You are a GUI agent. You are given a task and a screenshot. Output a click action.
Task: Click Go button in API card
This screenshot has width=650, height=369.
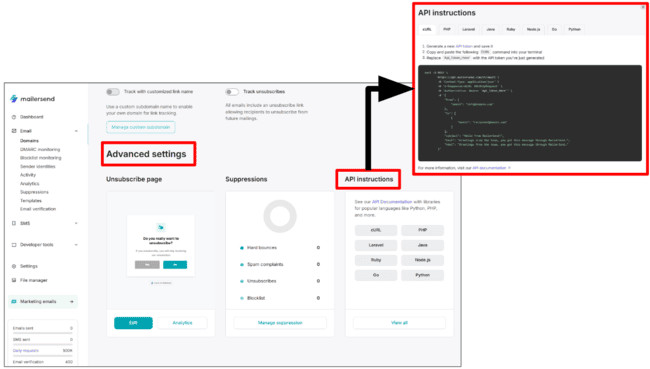(x=376, y=275)
